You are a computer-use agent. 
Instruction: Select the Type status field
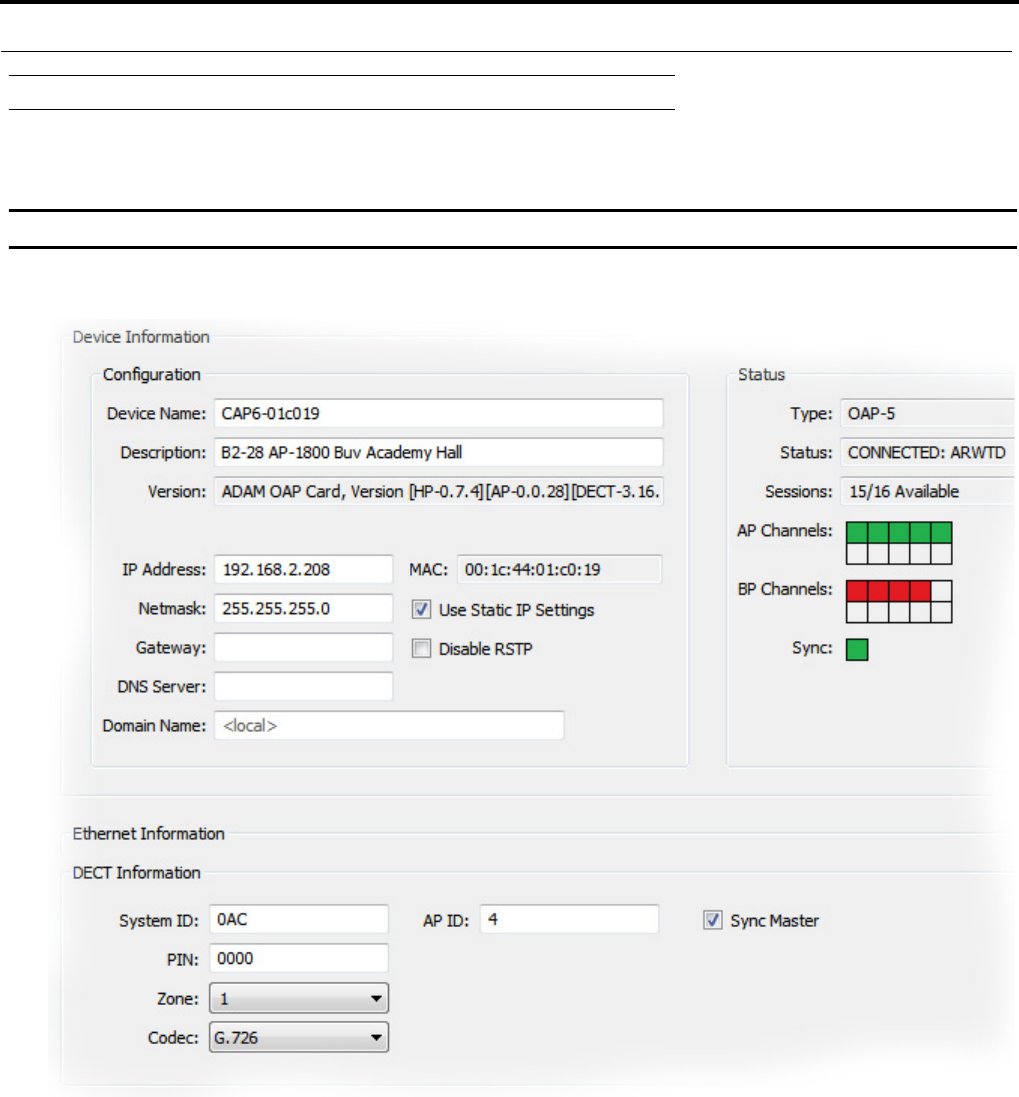[929, 413]
